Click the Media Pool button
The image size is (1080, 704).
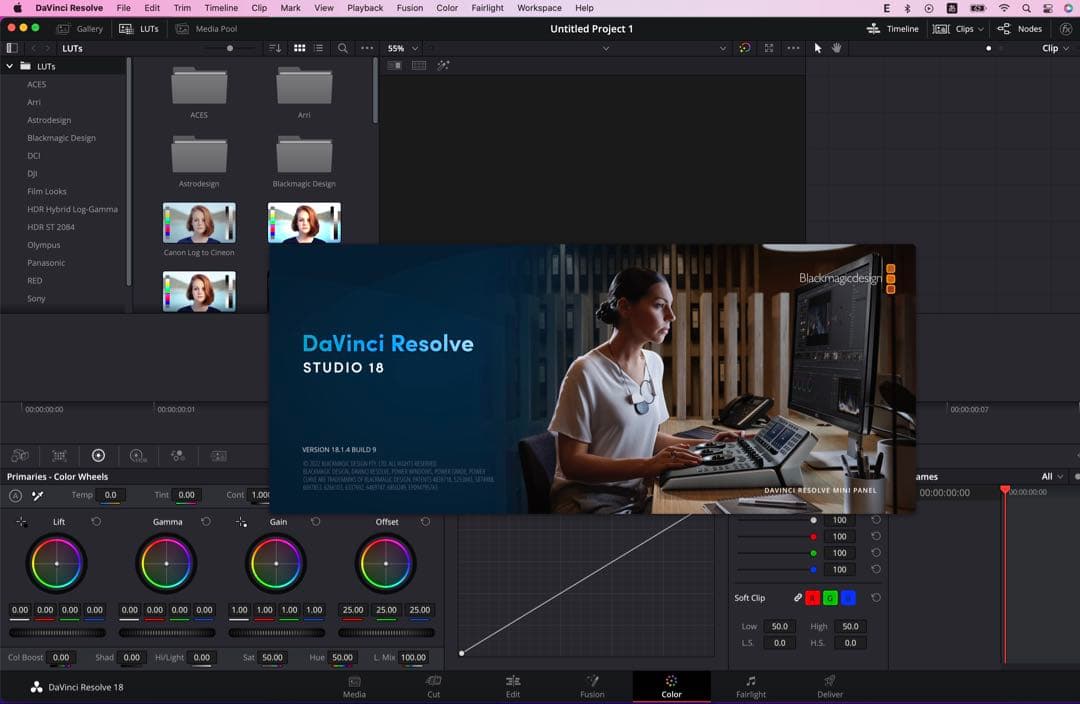(x=207, y=29)
